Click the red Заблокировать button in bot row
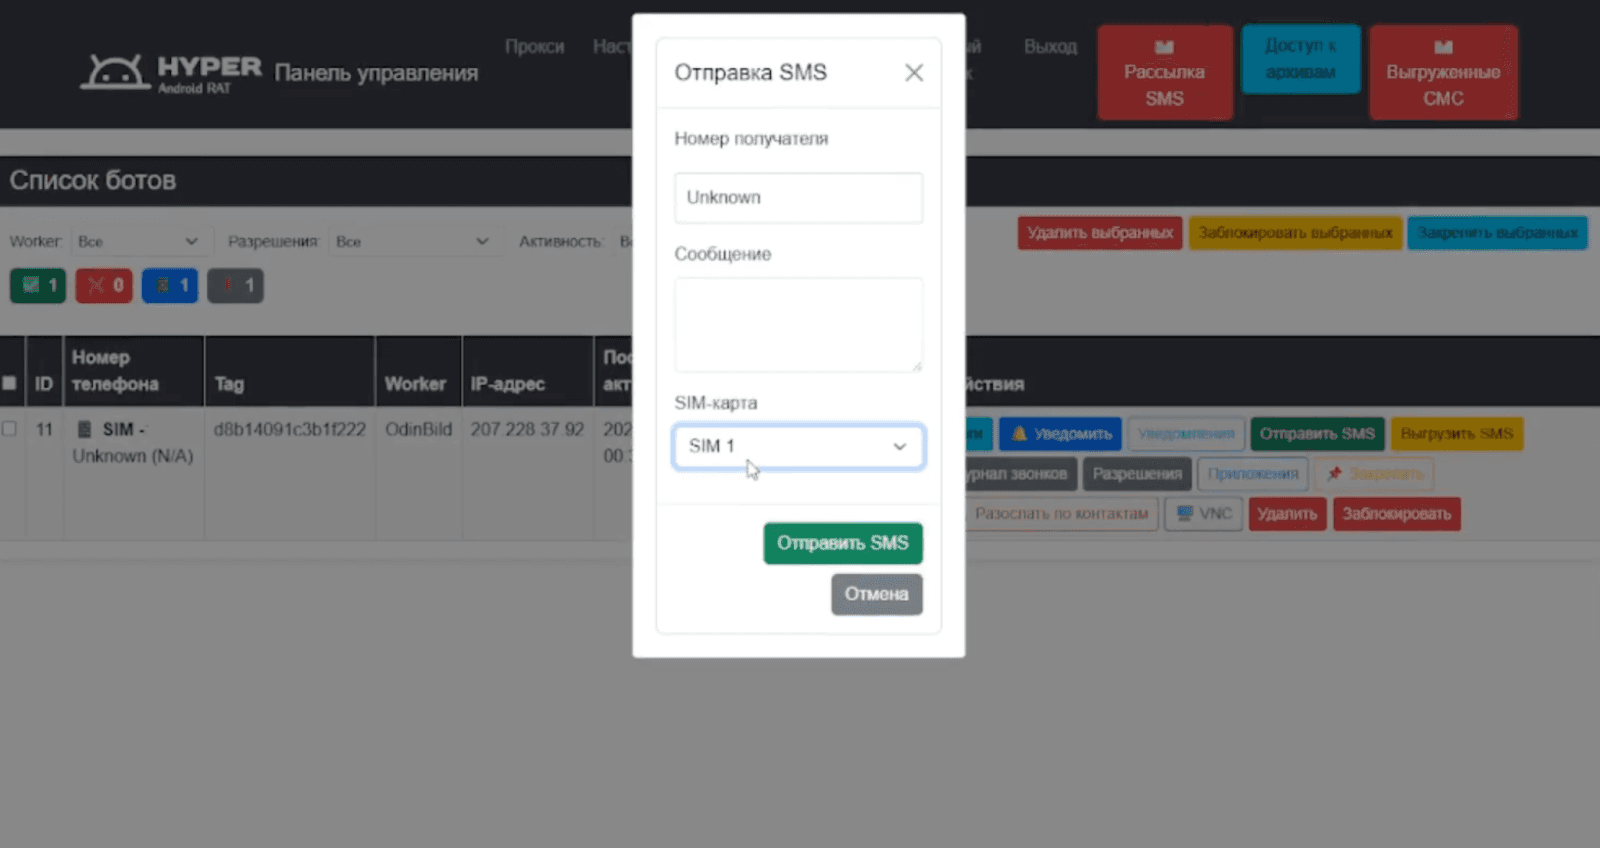 tap(1396, 514)
